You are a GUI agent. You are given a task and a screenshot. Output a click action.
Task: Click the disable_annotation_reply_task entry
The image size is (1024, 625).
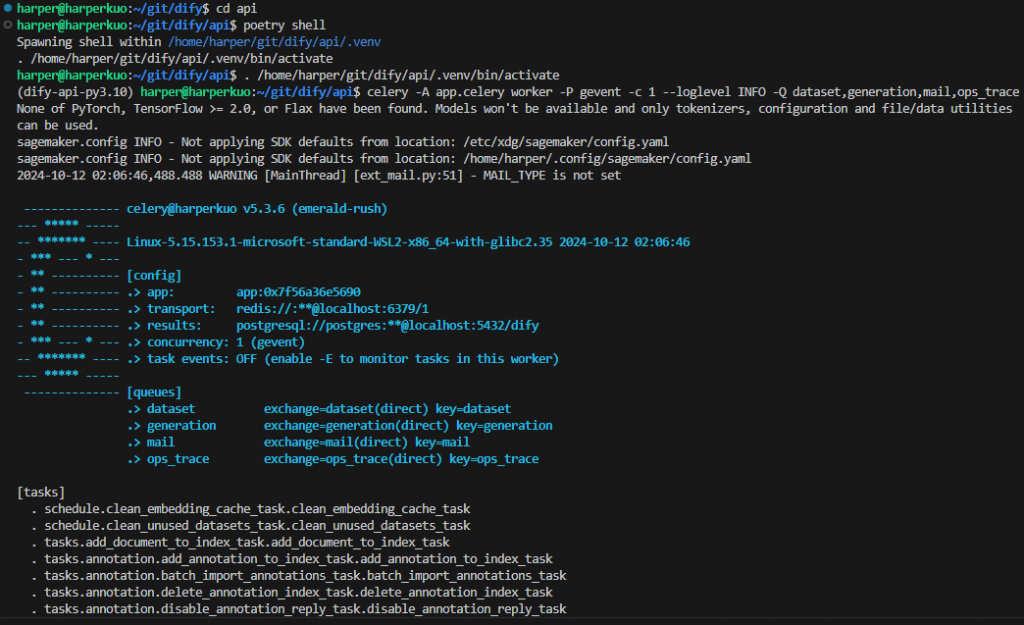[x=305, y=609]
